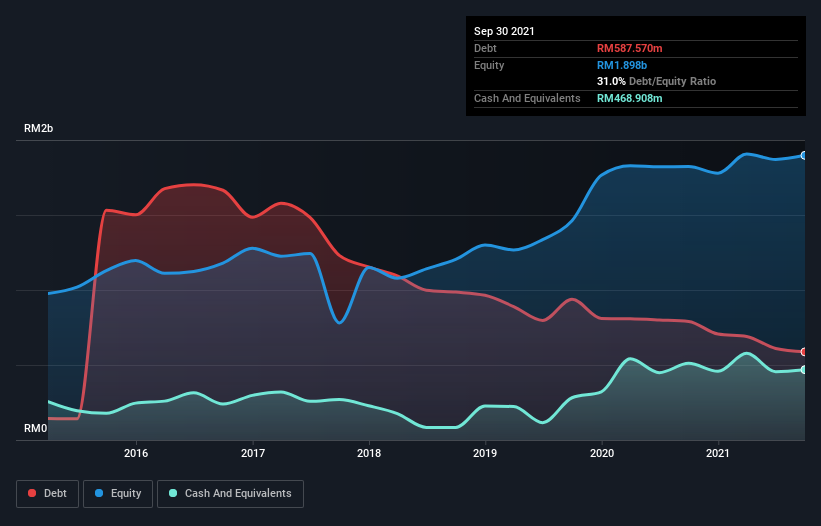The width and height of the screenshot is (821, 526).
Task: Select the 2020 x-axis label
Action: coord(602,453)
